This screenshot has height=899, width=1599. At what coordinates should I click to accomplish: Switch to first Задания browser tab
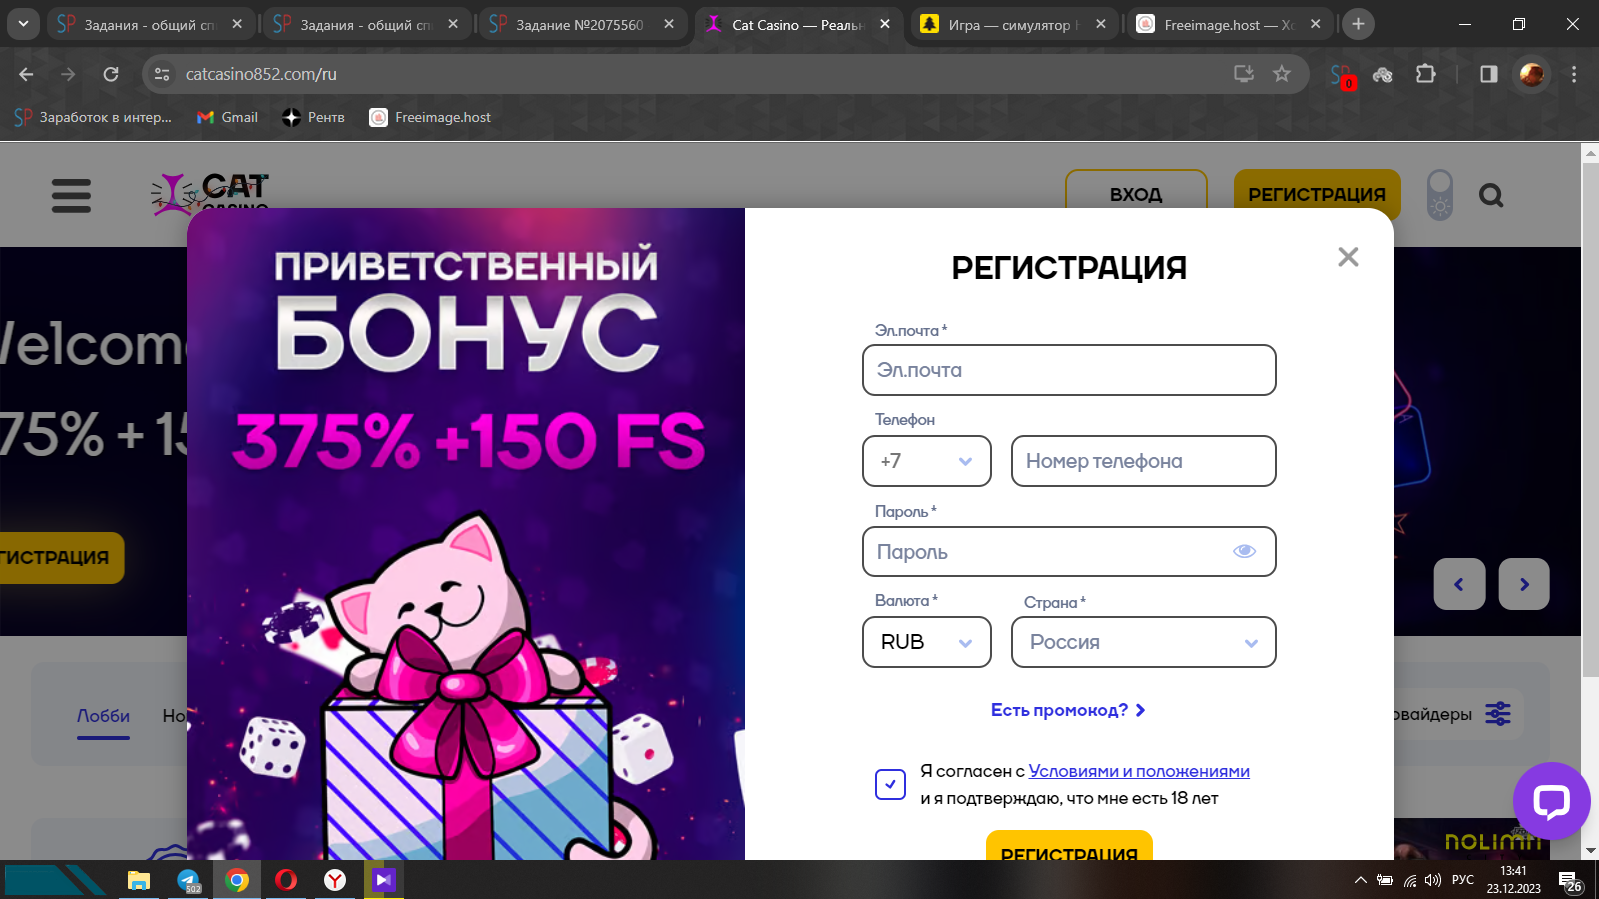(x=149, y=24)
